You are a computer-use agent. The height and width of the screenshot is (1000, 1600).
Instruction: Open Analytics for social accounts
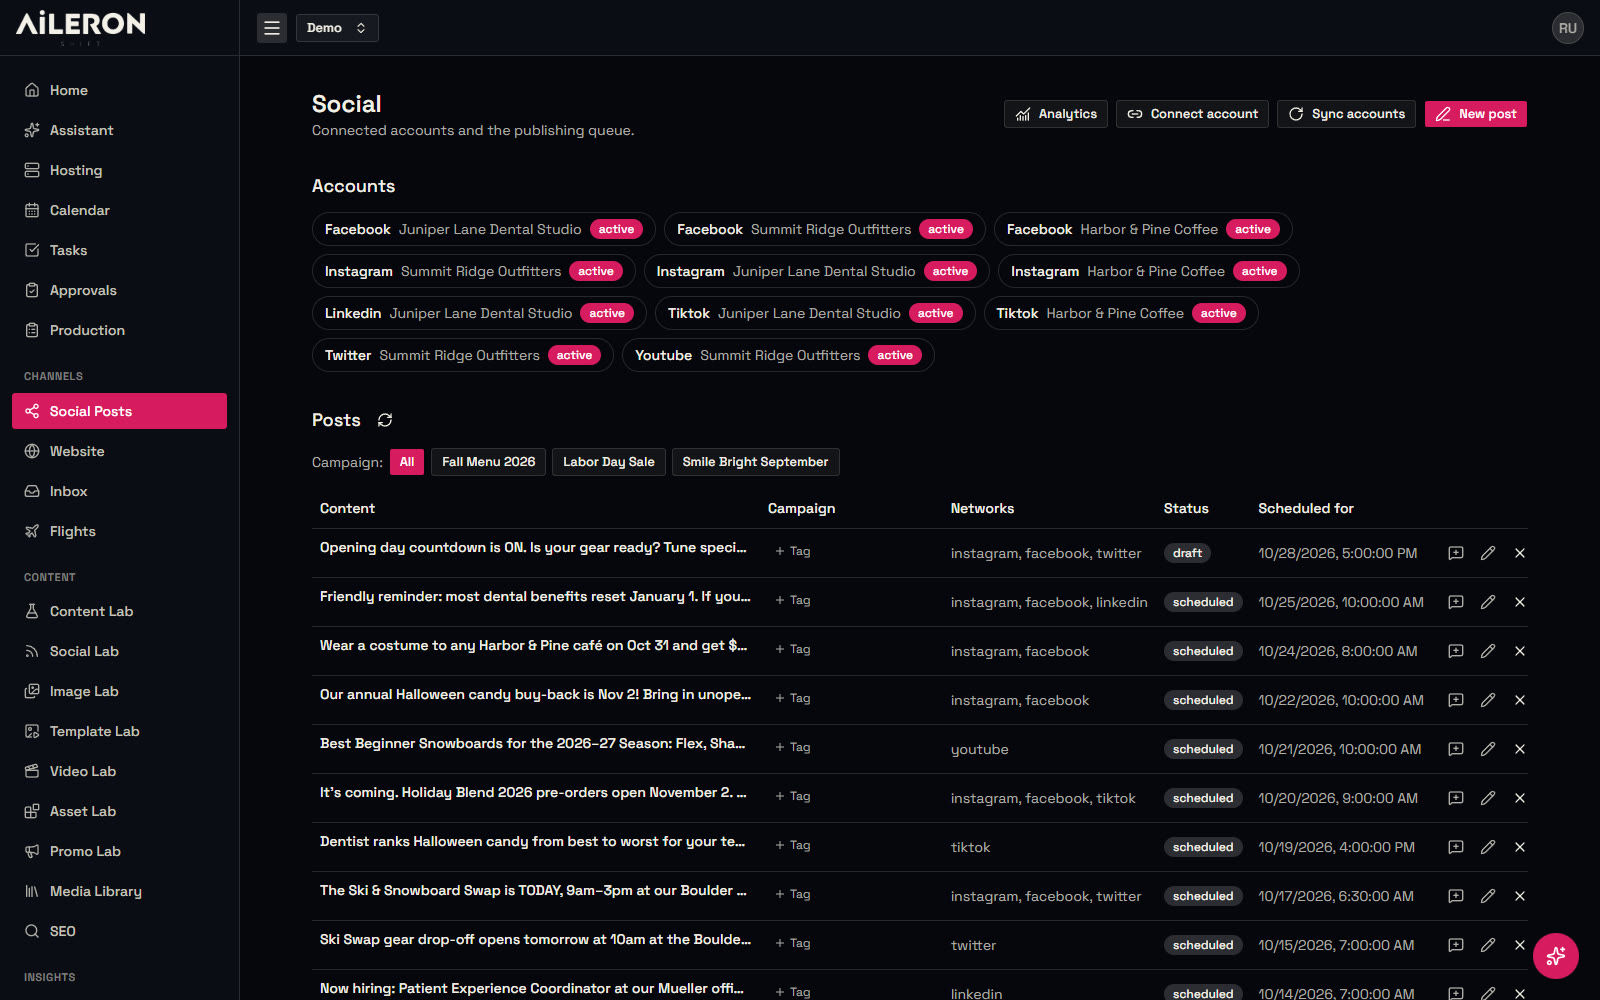click(1056, 114)
